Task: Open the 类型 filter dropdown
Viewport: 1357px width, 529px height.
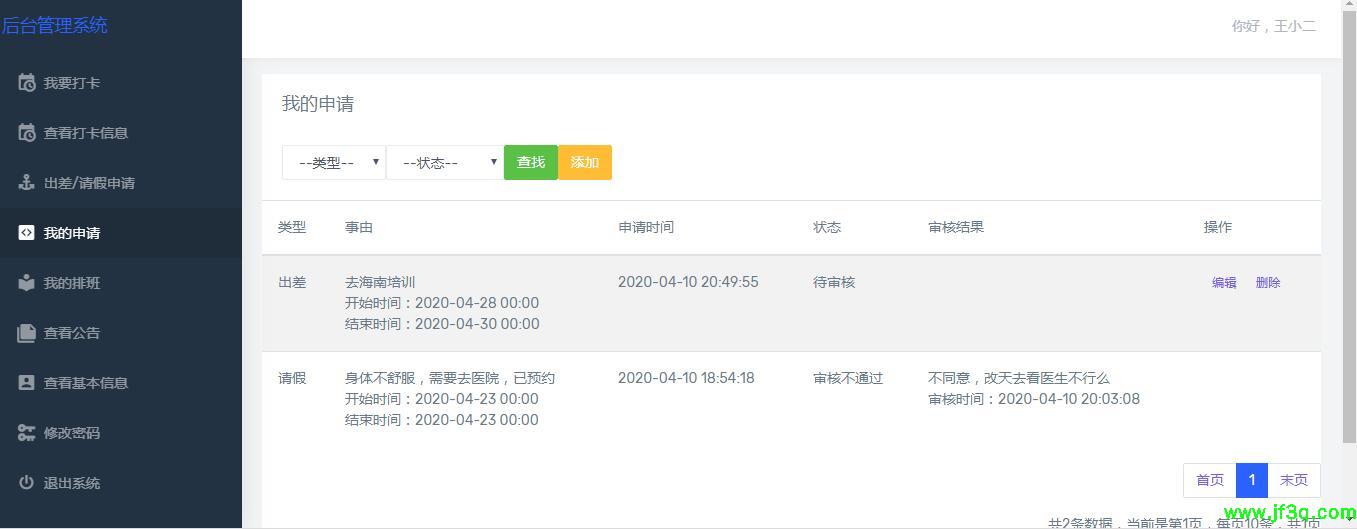Action: [333, 162]
